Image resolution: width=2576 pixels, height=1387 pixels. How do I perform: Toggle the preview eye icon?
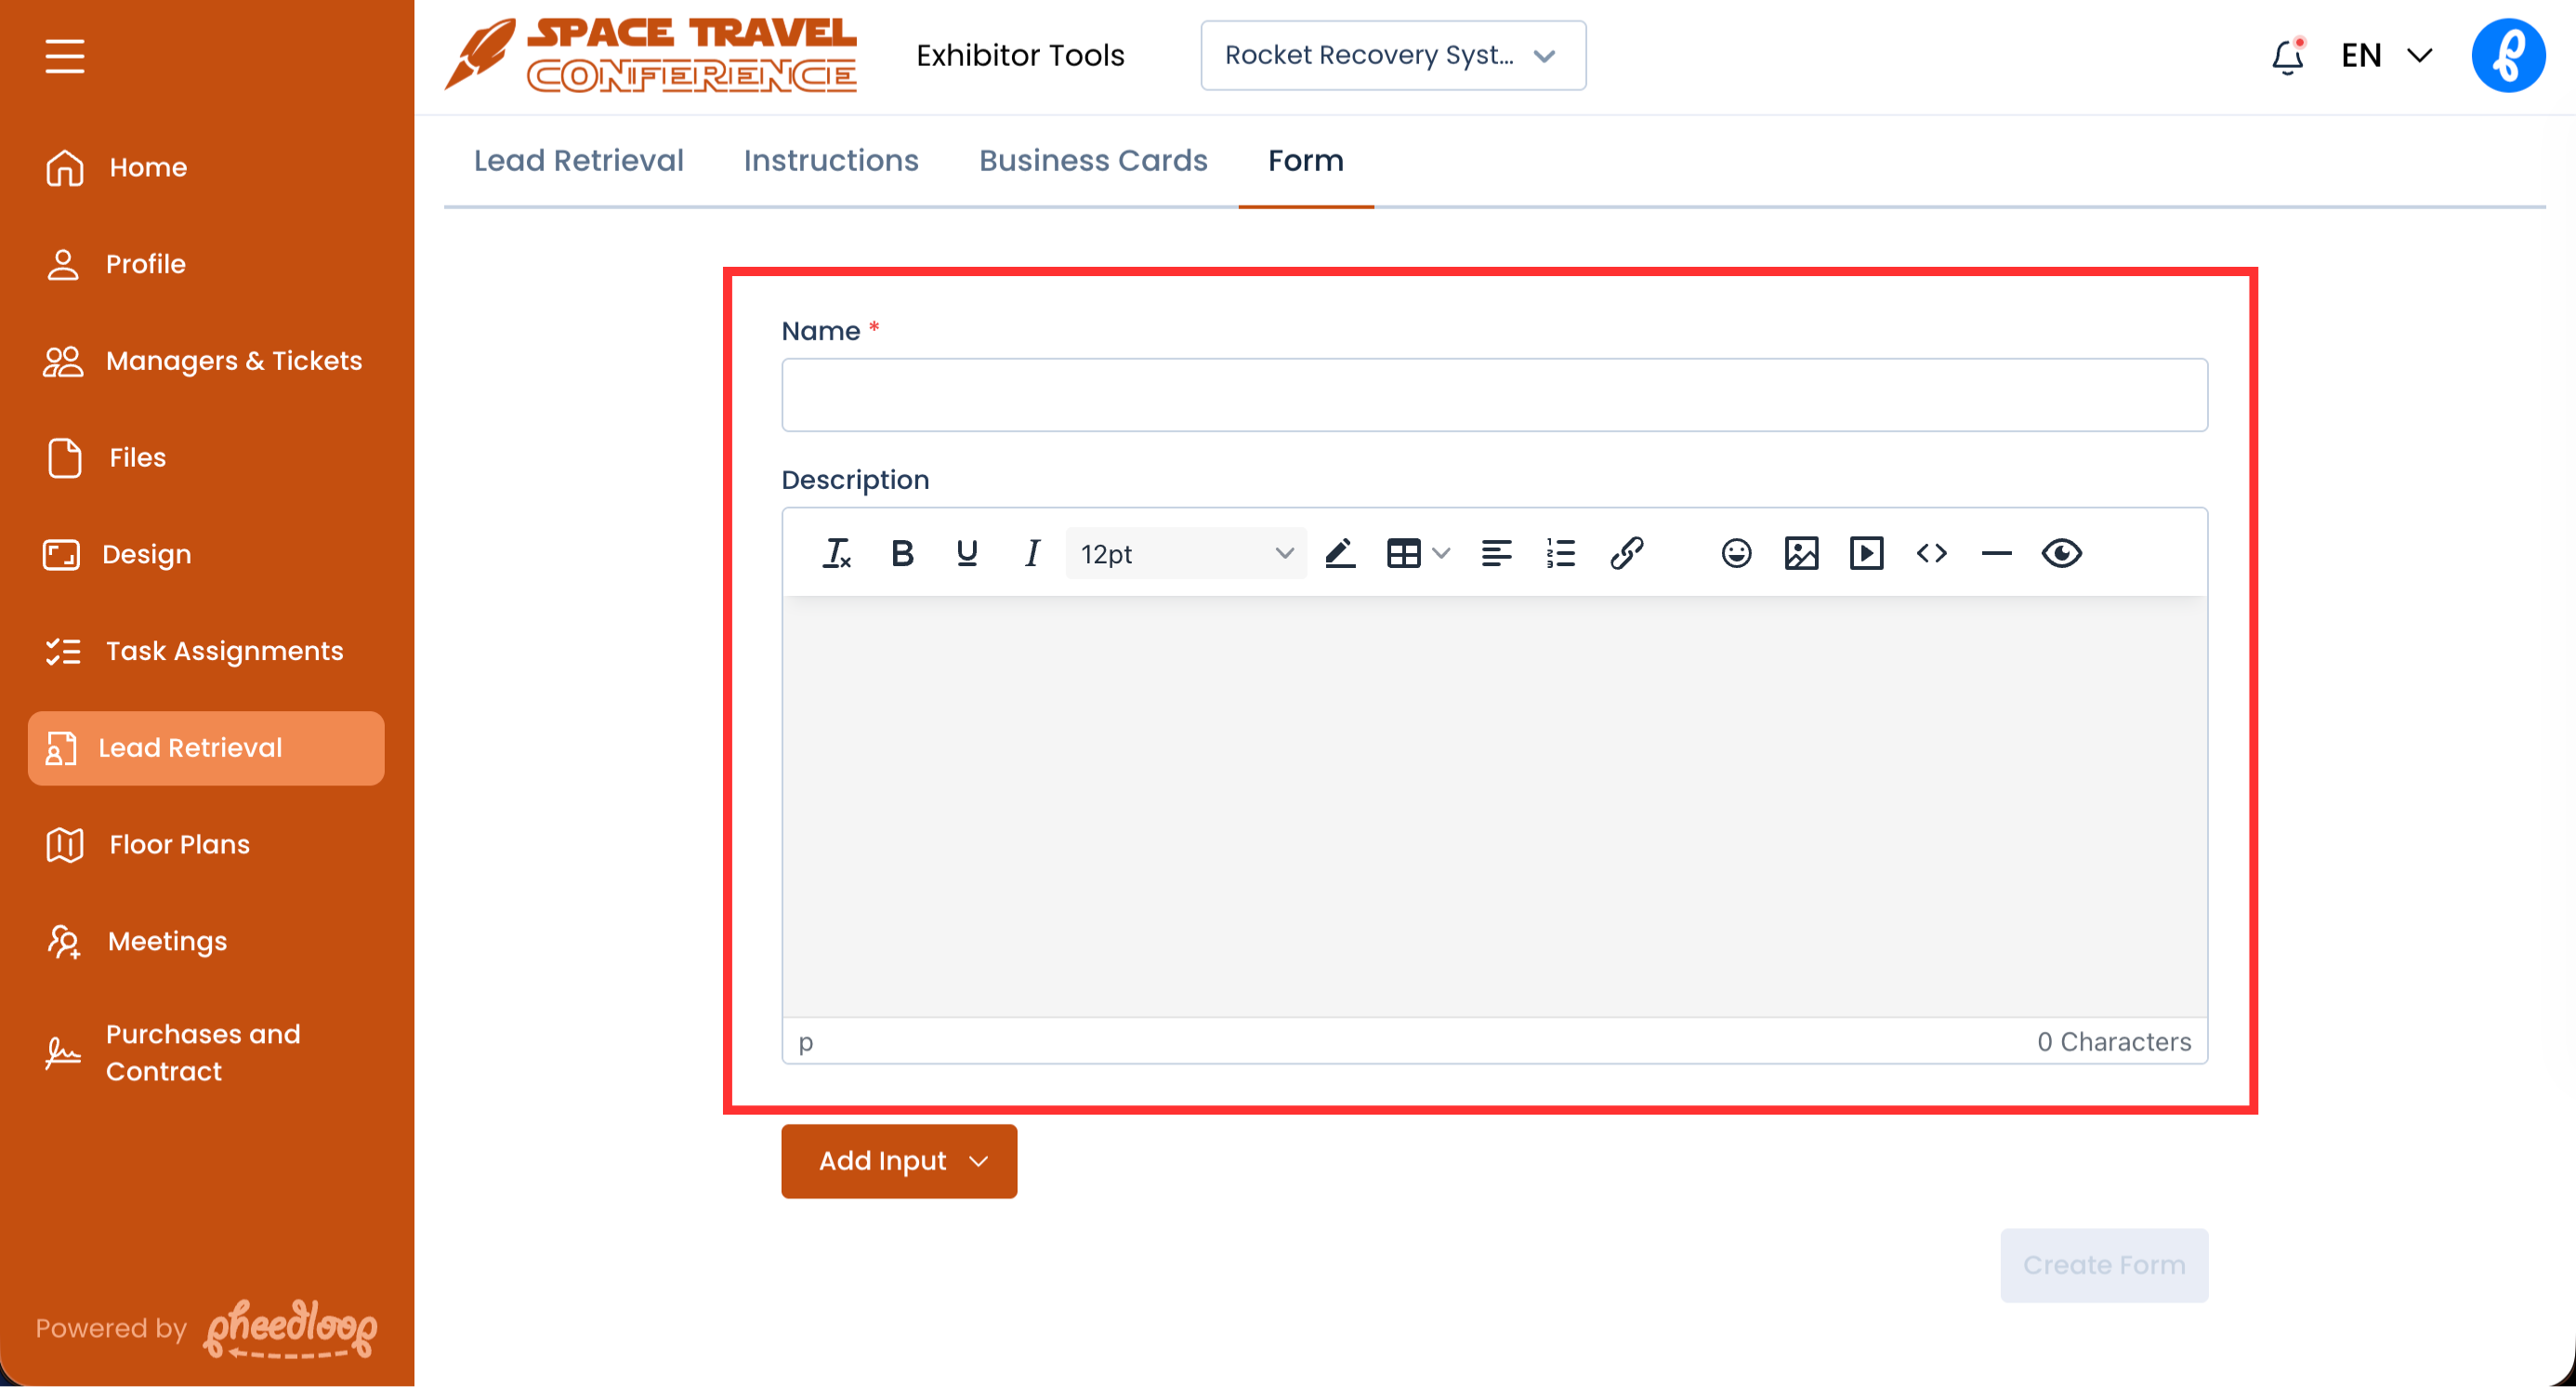(2061, 553)
